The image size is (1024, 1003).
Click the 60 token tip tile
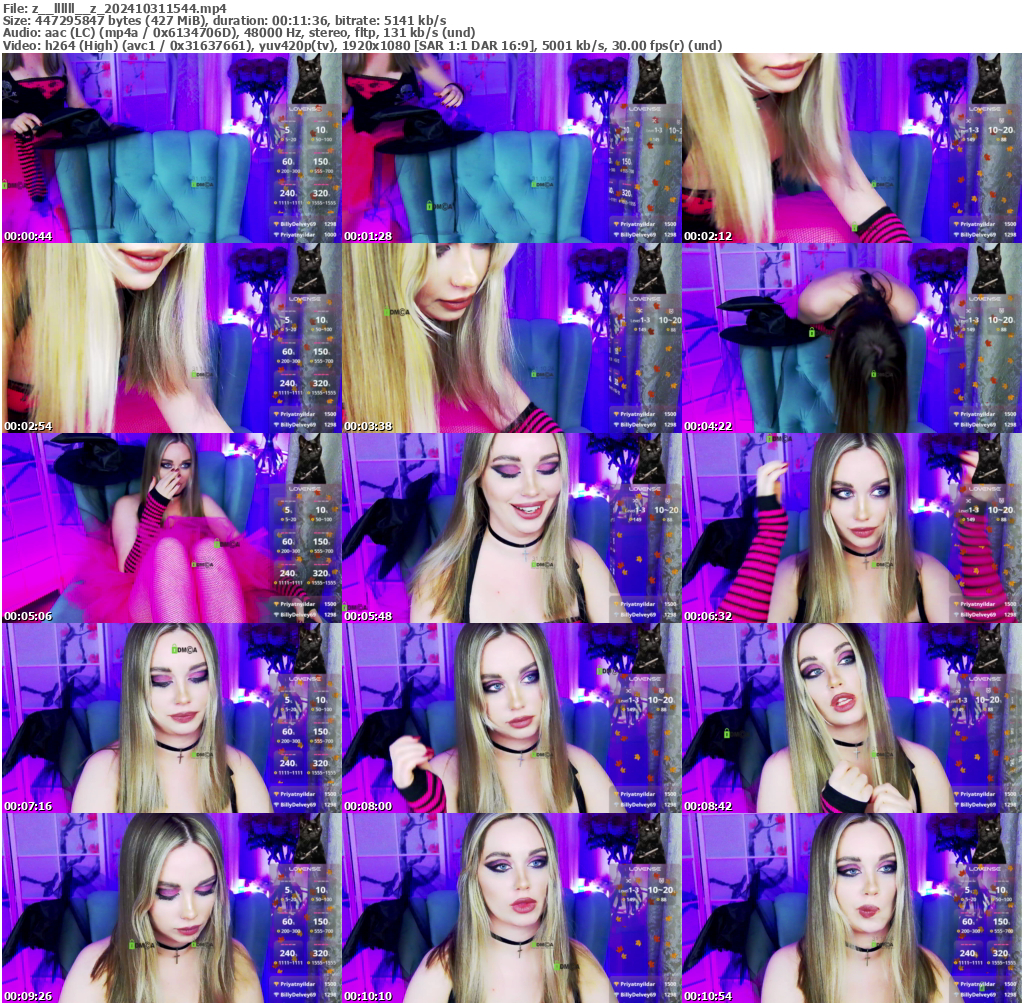point(287,161)
